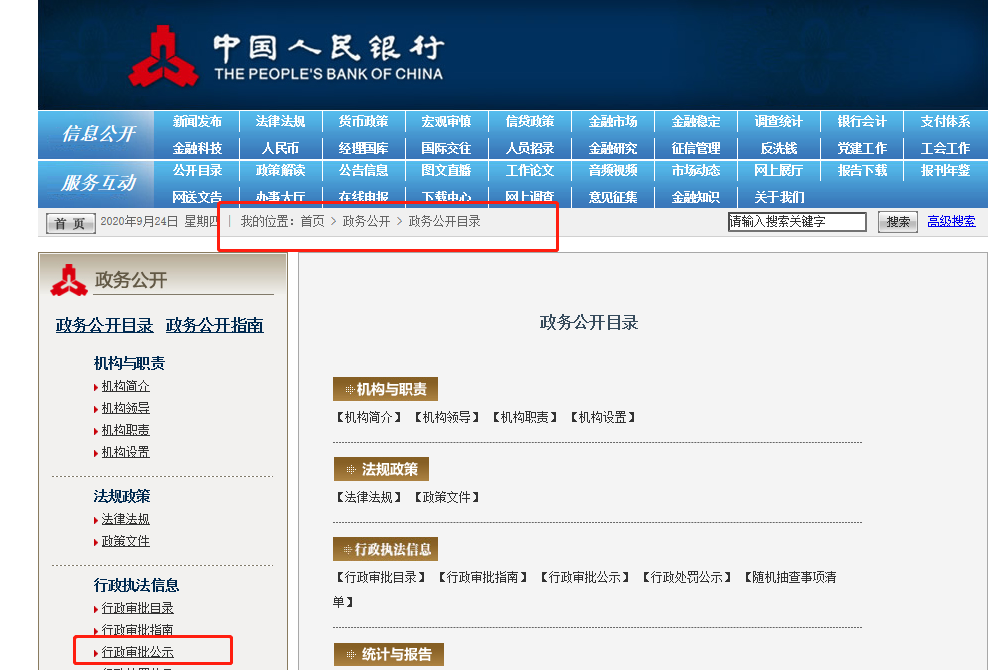Click red arrow bullet beside sidebar 机构领导
Screen dimensions: 1000x670
(x=95, y=409)
